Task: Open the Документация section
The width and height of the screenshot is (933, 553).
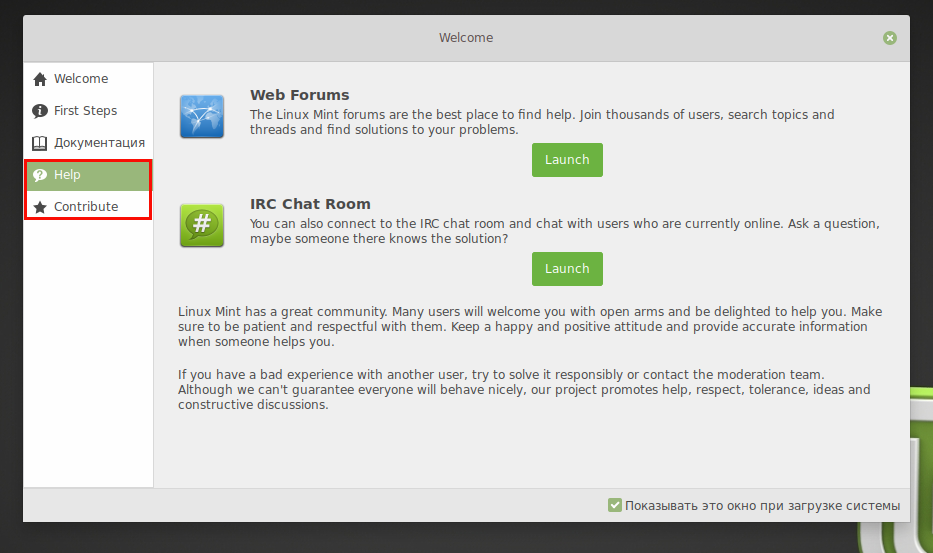Action: pyautogui.click(x=88, y=143)
